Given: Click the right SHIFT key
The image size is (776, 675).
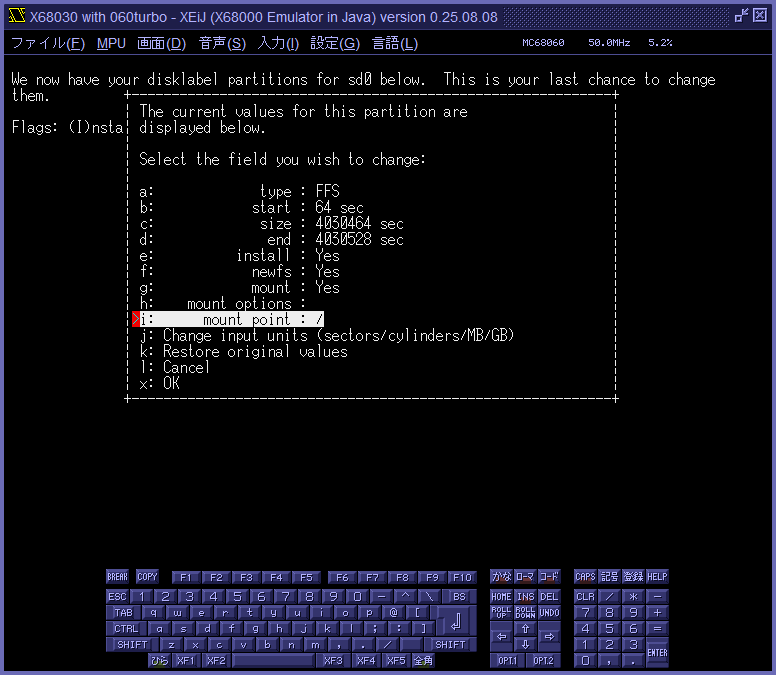Looking at the screenshot, I should click(x=450, y=644).
